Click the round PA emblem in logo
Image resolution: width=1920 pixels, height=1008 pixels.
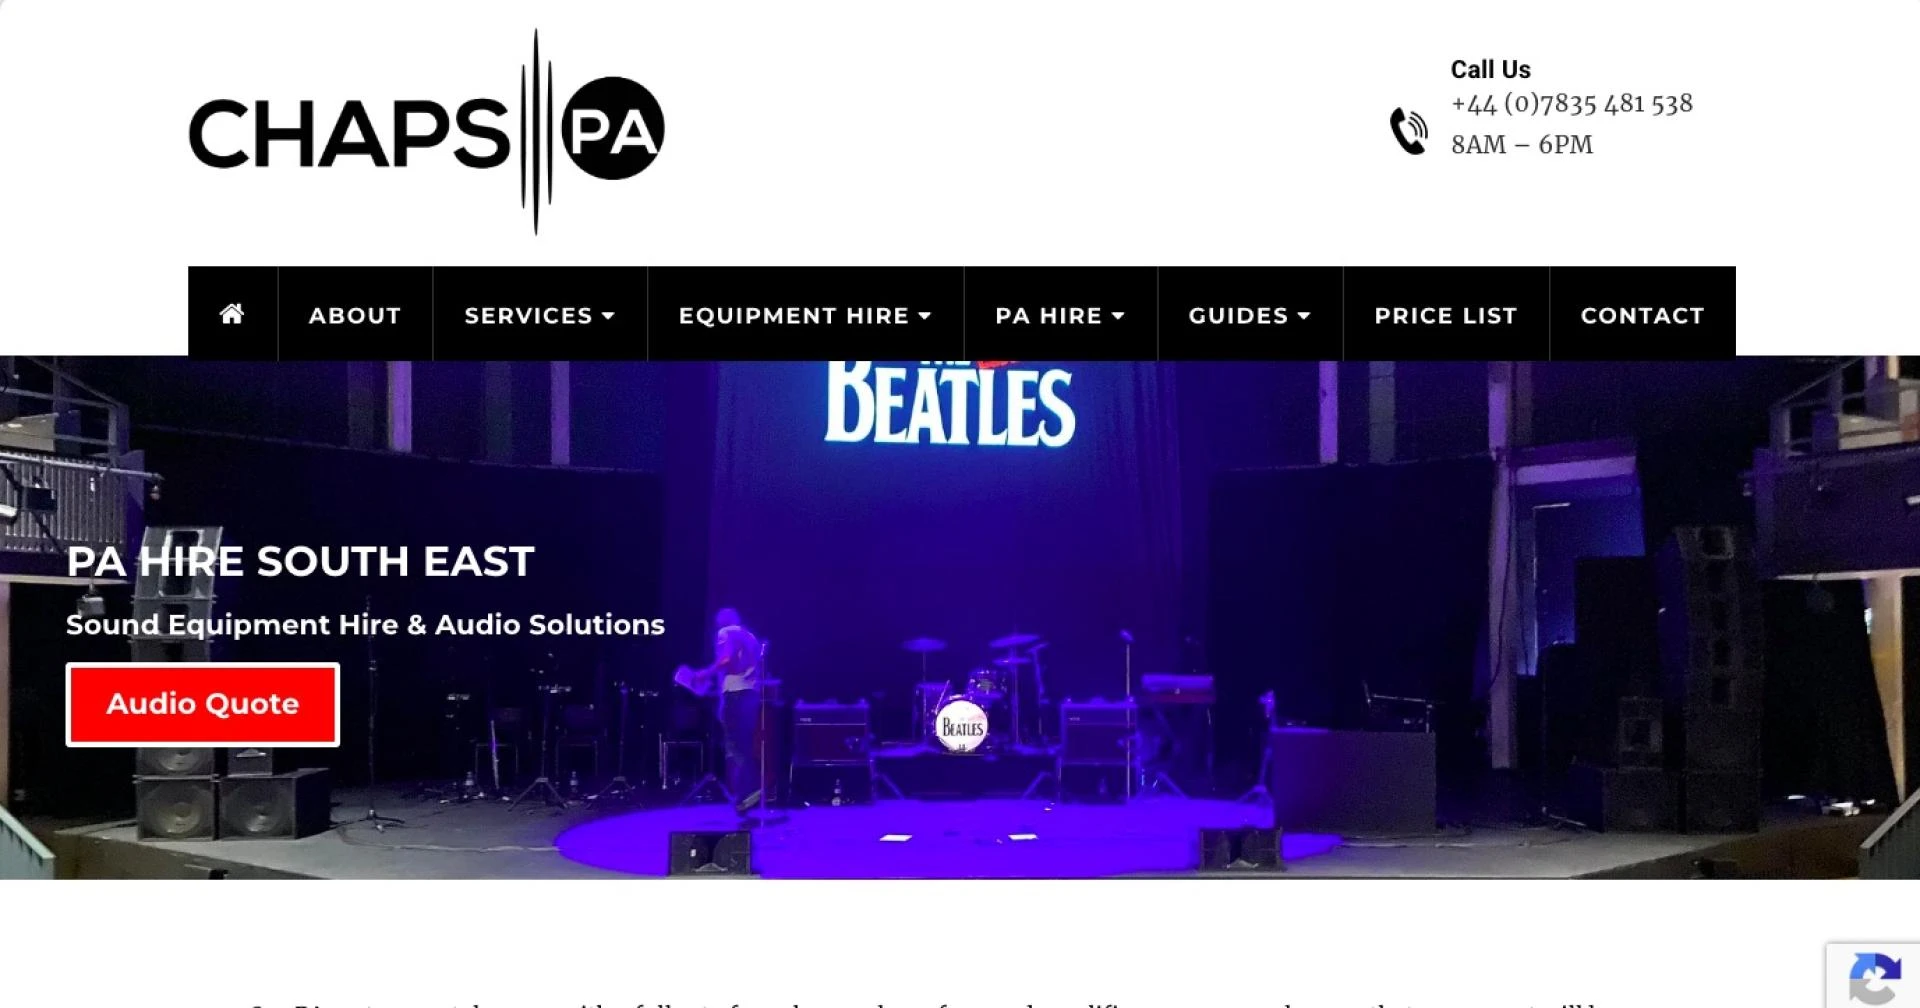click(613, 129)
